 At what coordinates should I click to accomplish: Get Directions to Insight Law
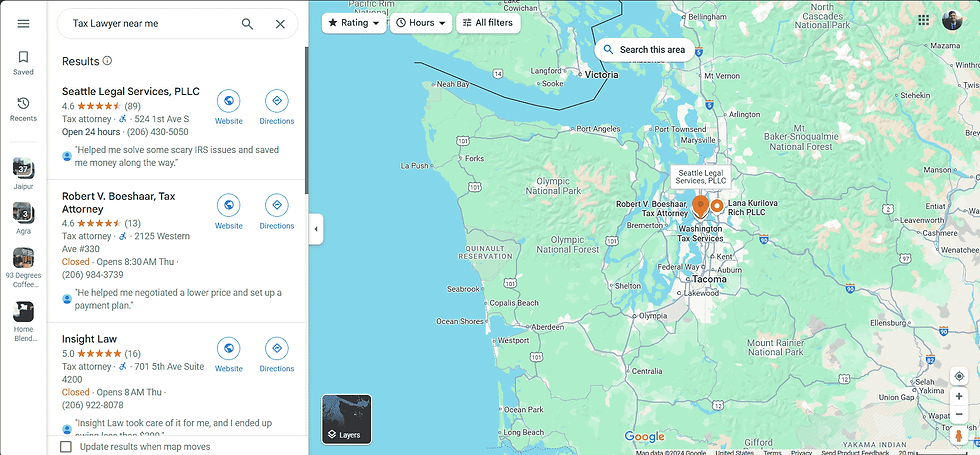point(277,348)
